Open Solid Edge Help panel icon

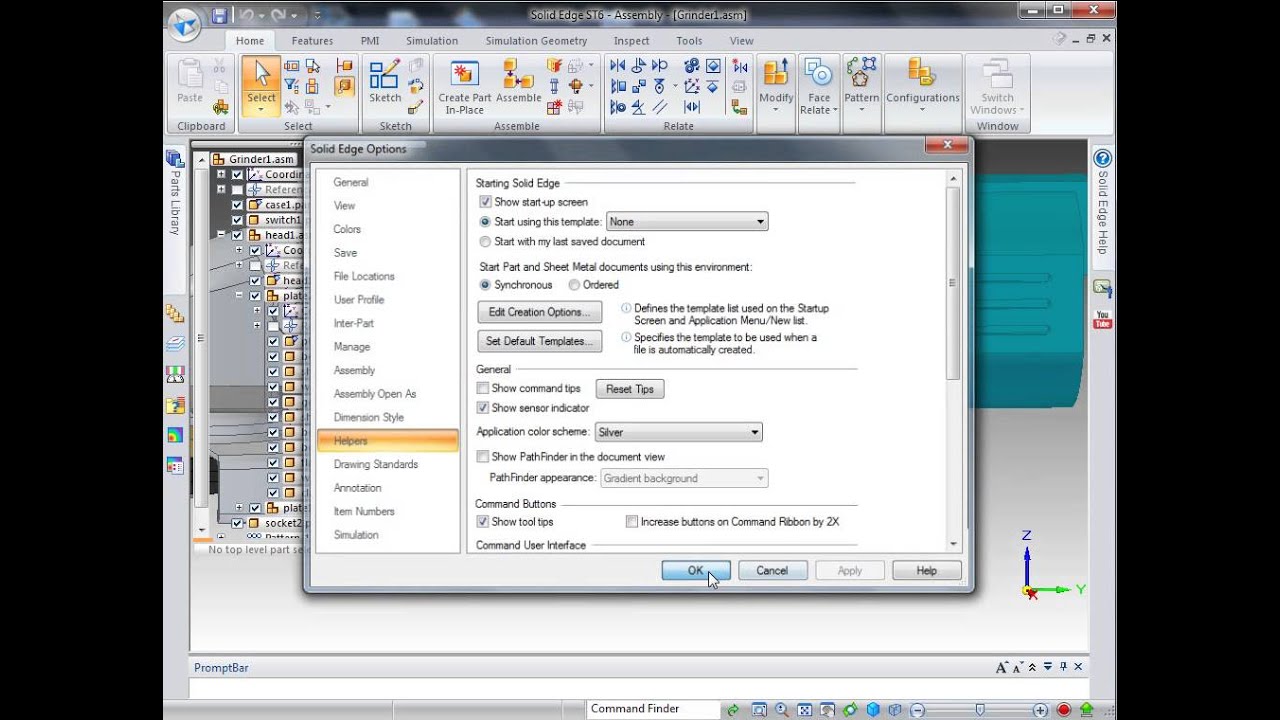(1102, 159)
